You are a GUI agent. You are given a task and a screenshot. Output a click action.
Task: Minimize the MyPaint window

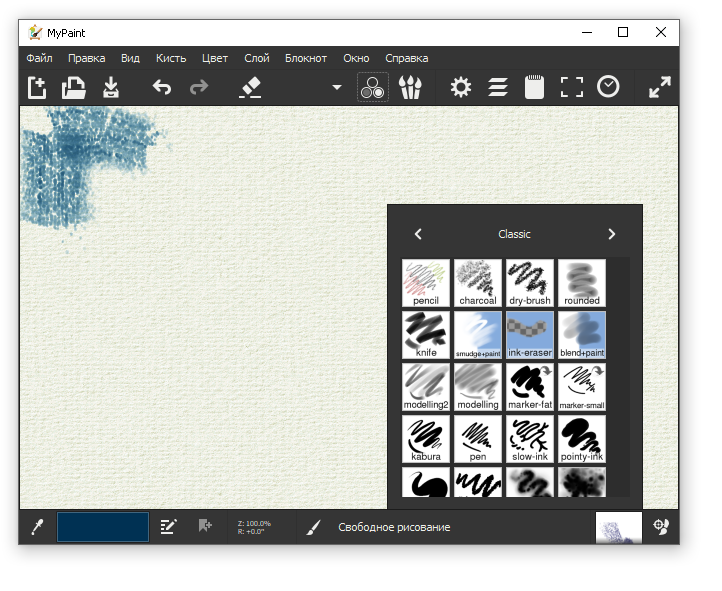tap(587, 32)
